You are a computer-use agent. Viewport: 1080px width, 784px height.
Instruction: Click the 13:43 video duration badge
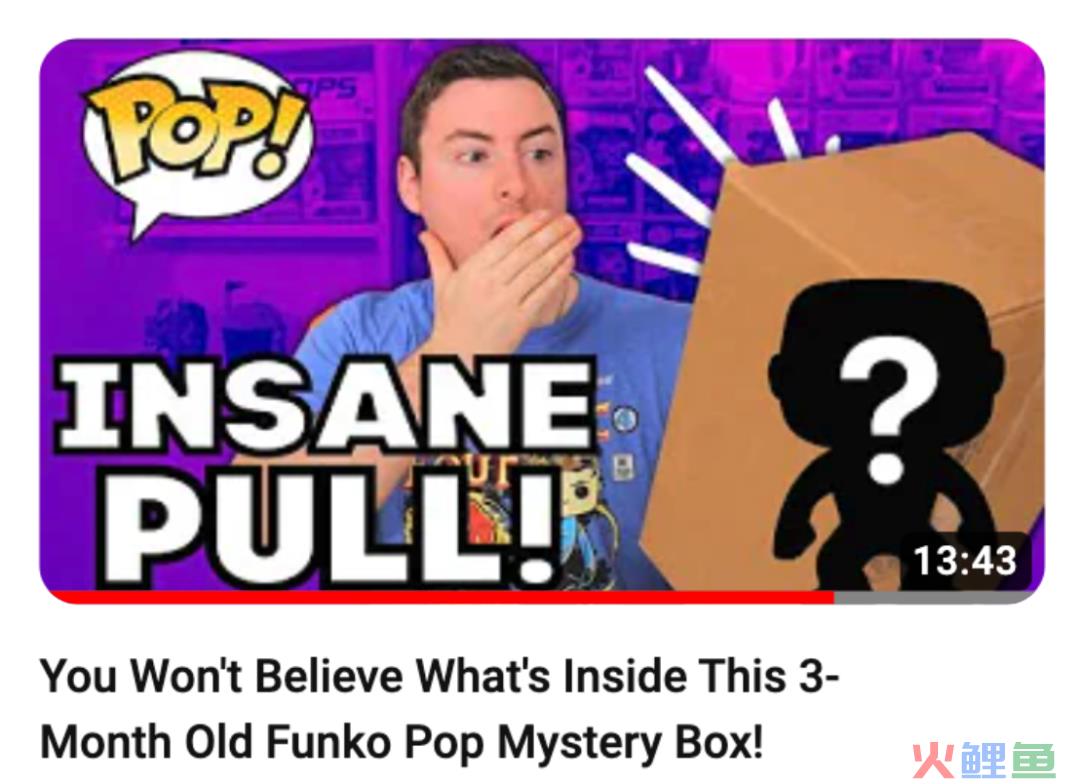coord(966,560)
